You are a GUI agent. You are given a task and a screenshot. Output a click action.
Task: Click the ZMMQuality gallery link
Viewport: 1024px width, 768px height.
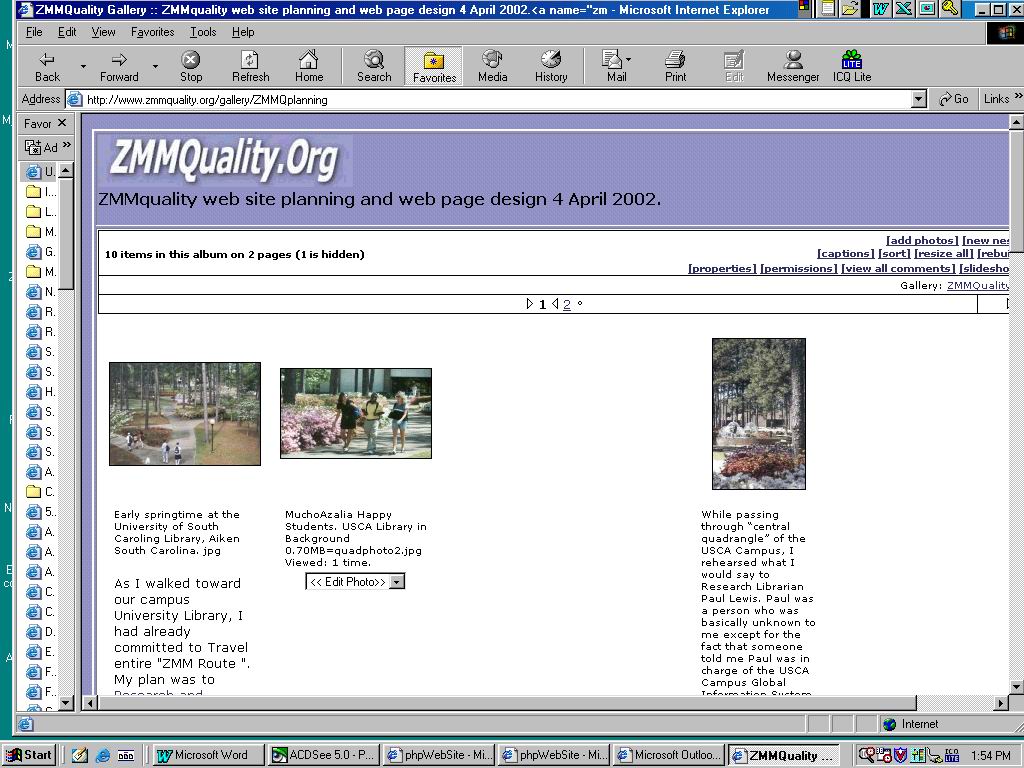click(x=978, y=285)
